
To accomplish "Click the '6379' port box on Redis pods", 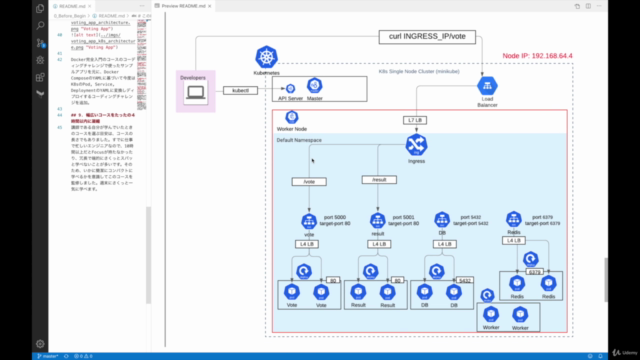I will (x=535, y=272).
